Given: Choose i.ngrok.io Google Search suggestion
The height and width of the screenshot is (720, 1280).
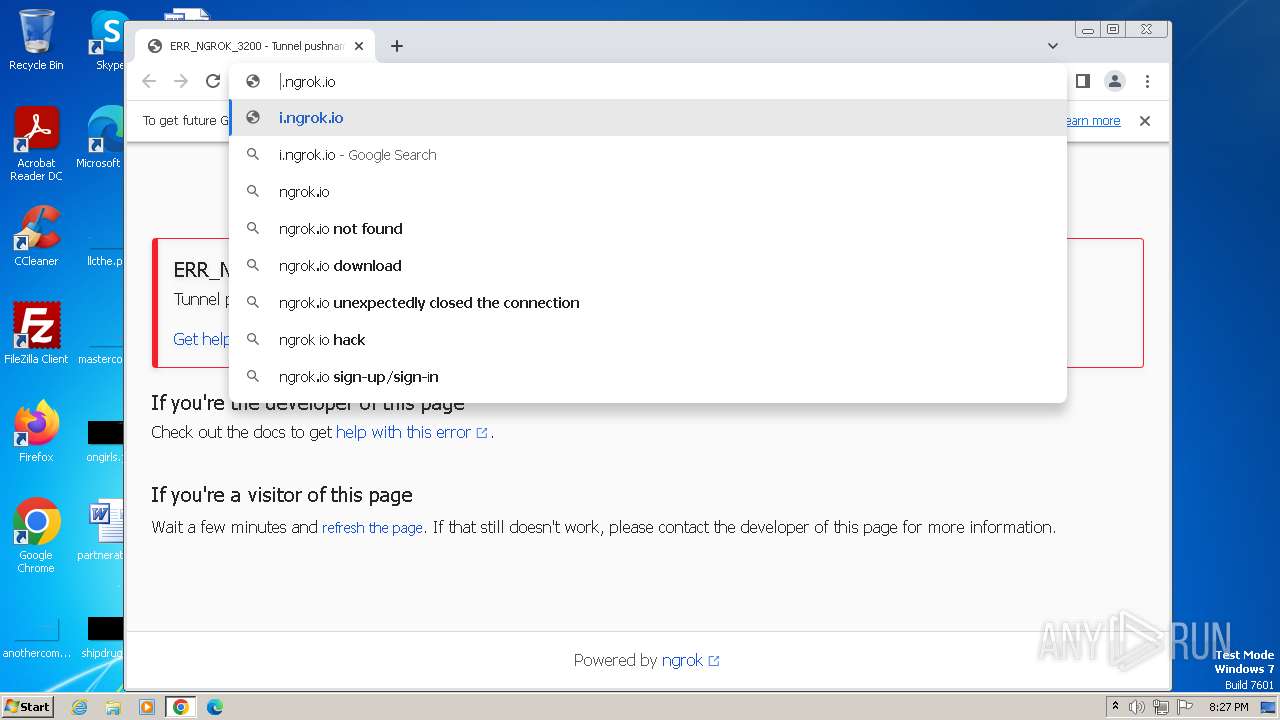Looking at the screenshot, I should [x=648, y=155].
